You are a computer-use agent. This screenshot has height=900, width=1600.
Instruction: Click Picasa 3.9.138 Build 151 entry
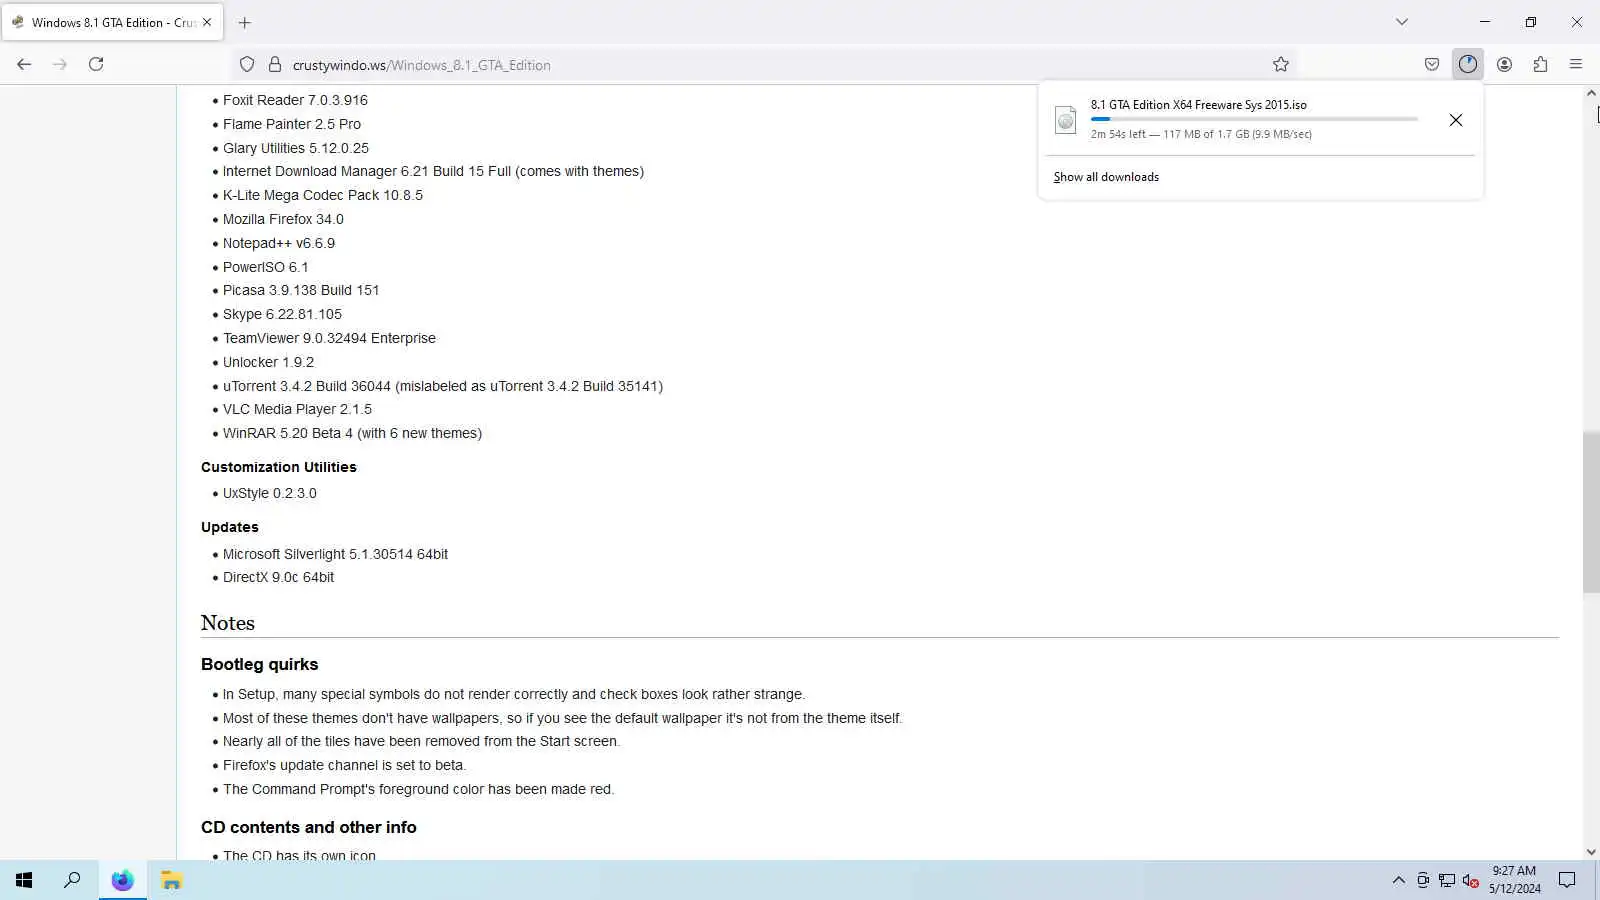point(301,290)
